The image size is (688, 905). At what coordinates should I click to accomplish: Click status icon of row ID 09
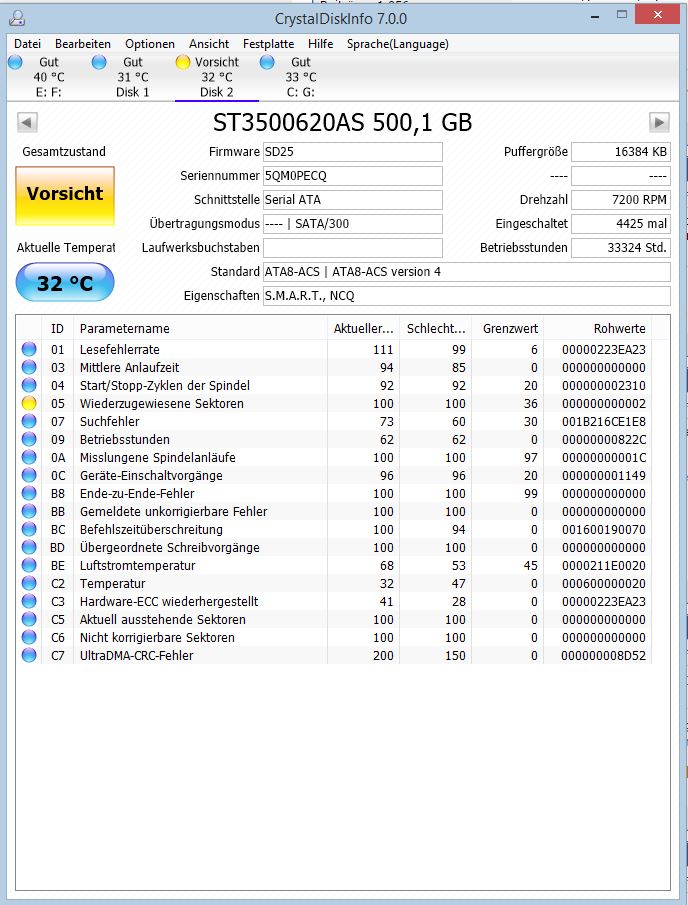(x=29, y=439)
